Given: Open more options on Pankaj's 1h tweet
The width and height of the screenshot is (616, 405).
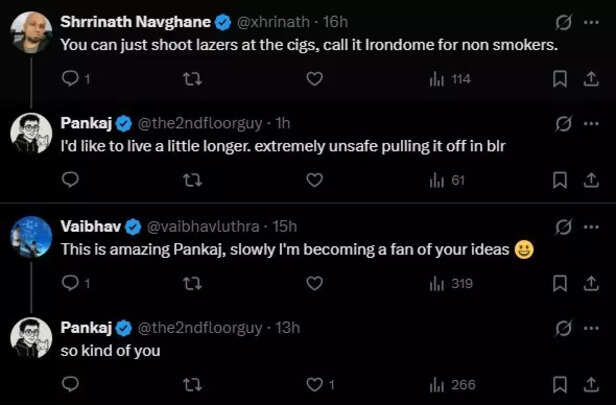Looking at the screenshot, I should (x=592, y=123).
